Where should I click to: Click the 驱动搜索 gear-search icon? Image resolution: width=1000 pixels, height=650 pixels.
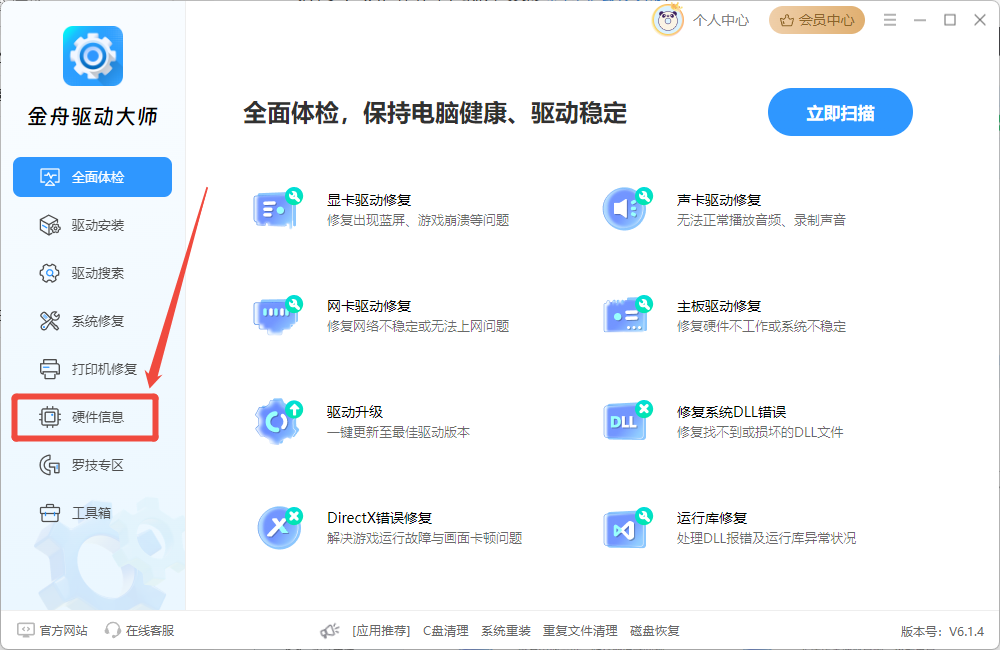click(x=50, y=273)
